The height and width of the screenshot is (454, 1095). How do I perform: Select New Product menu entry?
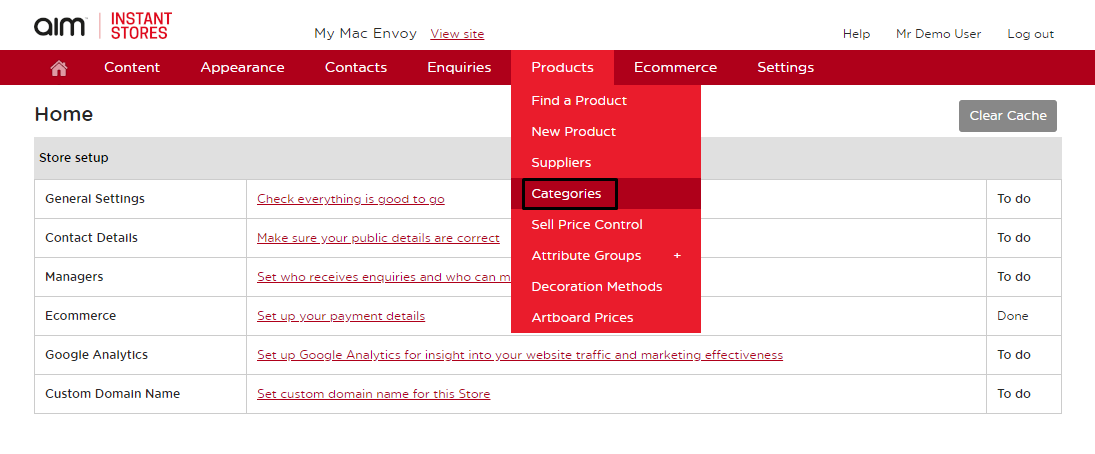tap(573, 131)
